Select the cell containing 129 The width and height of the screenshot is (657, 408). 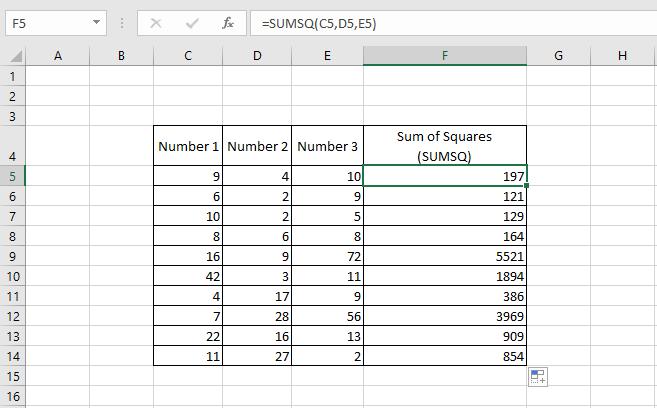coord(445,216)
